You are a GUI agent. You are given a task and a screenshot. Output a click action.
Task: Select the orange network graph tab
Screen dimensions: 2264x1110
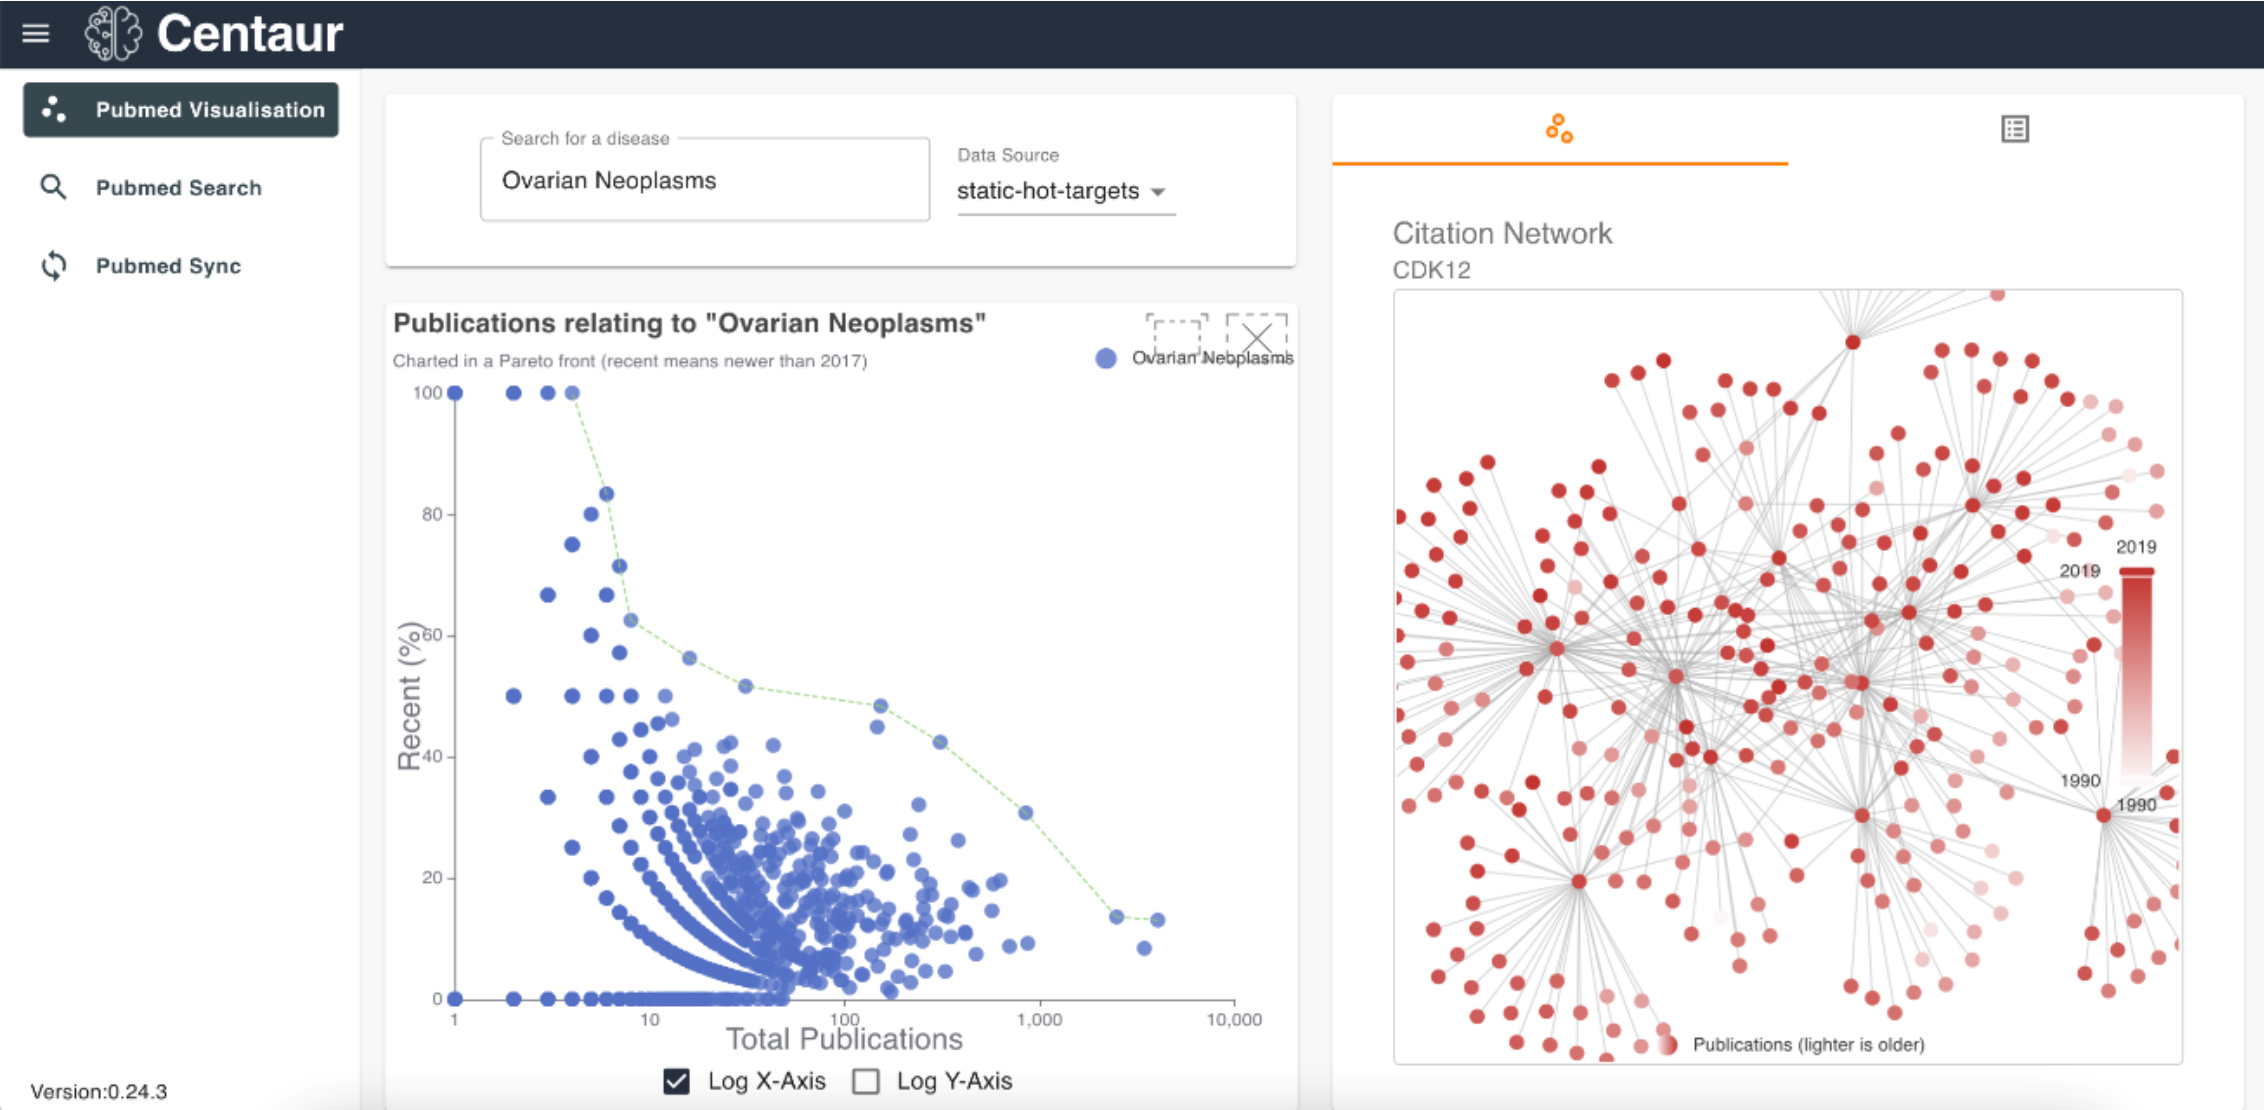coord(1559,129)
